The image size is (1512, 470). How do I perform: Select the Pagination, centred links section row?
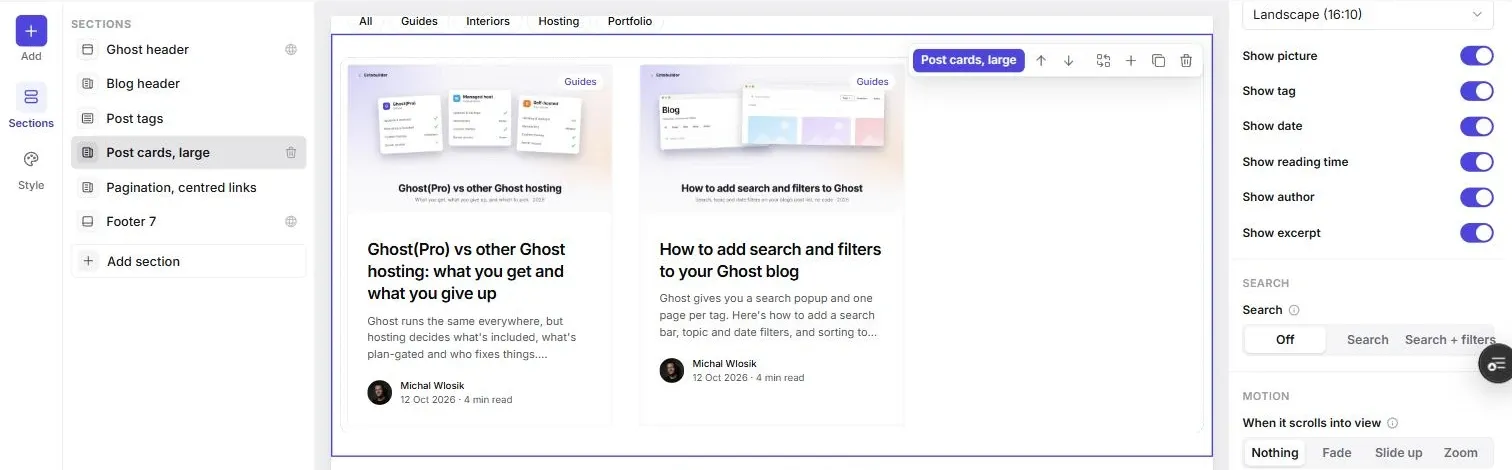click(188, 187)
